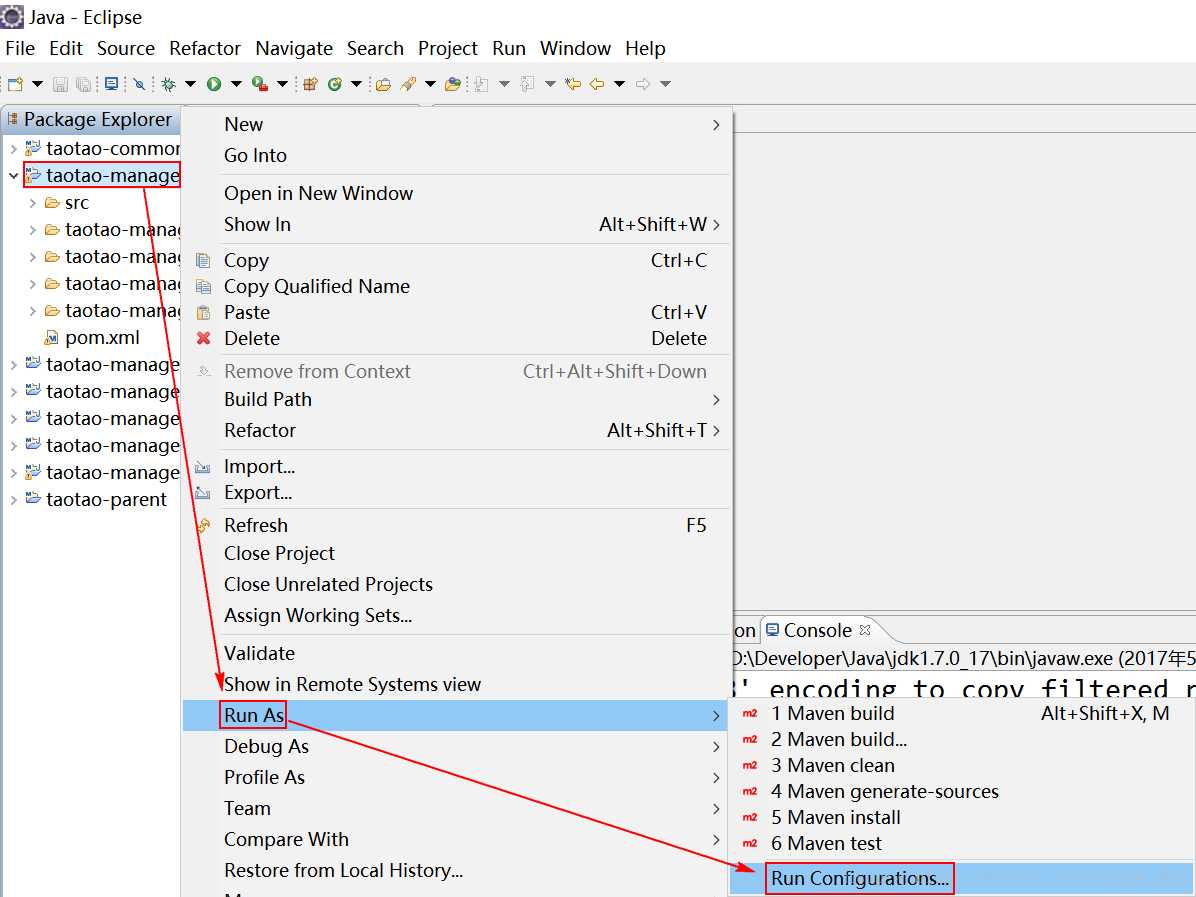The height and width of the screenshot is (897, 1196).
Task: Choose Show in Remote Systems view
Action: (x=456, y=684)
